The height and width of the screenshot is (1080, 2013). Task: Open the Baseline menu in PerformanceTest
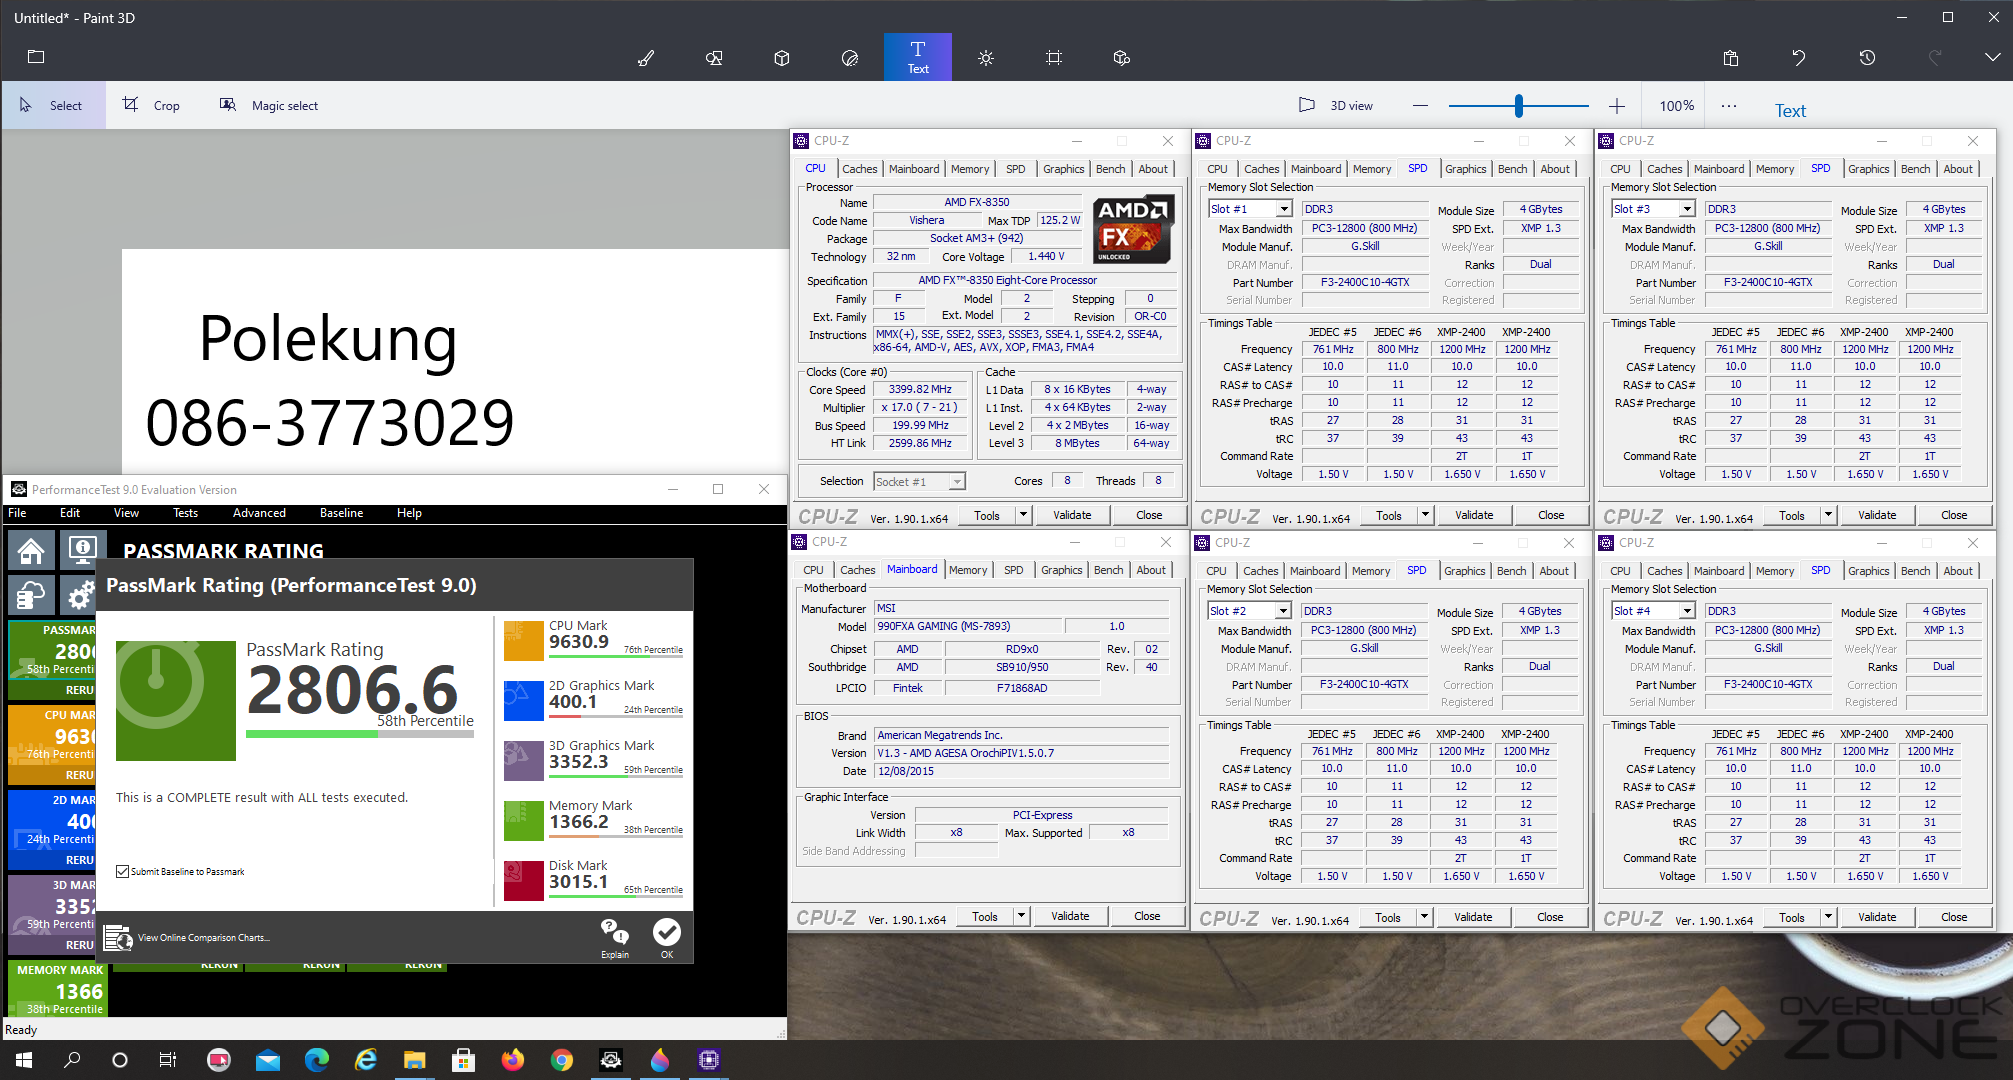[341, 513]
